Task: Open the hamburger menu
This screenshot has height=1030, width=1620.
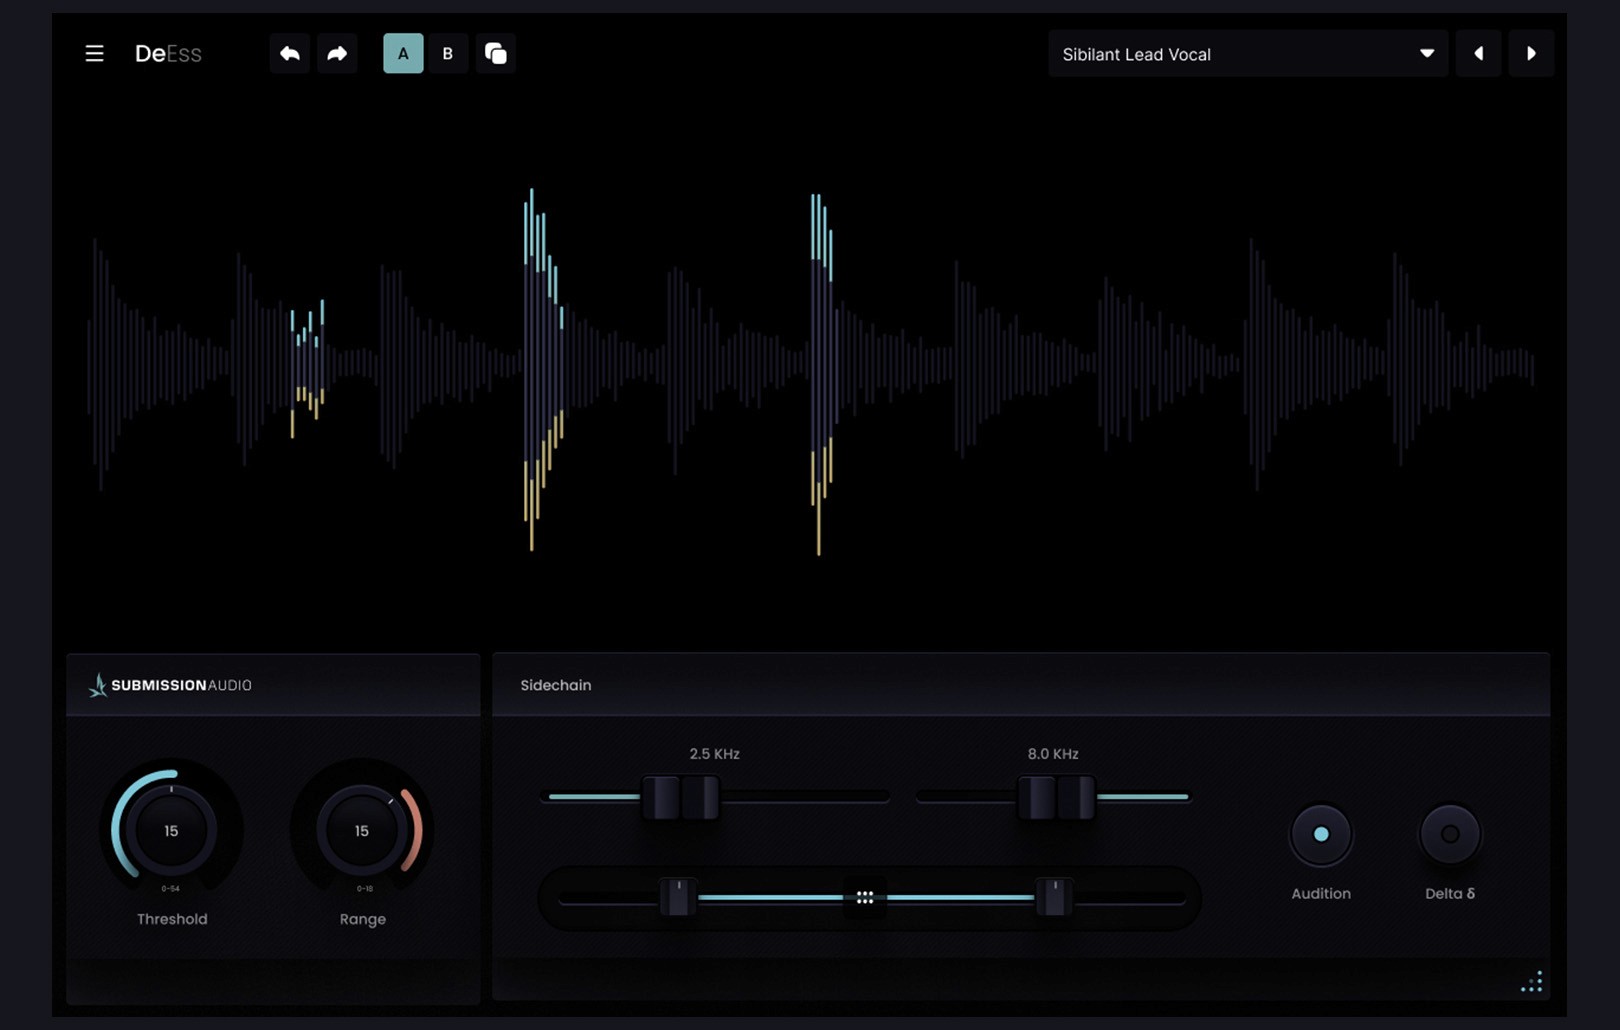Action: tap(94, 54)
